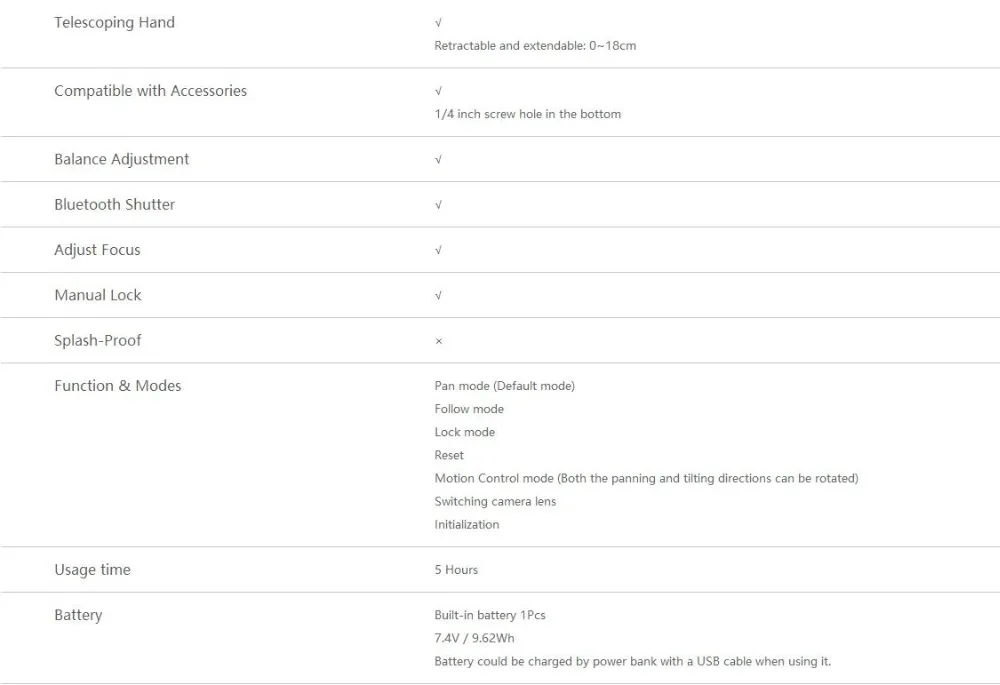
Task: Click the Switching camera lens entry
Action: point(495,501)
